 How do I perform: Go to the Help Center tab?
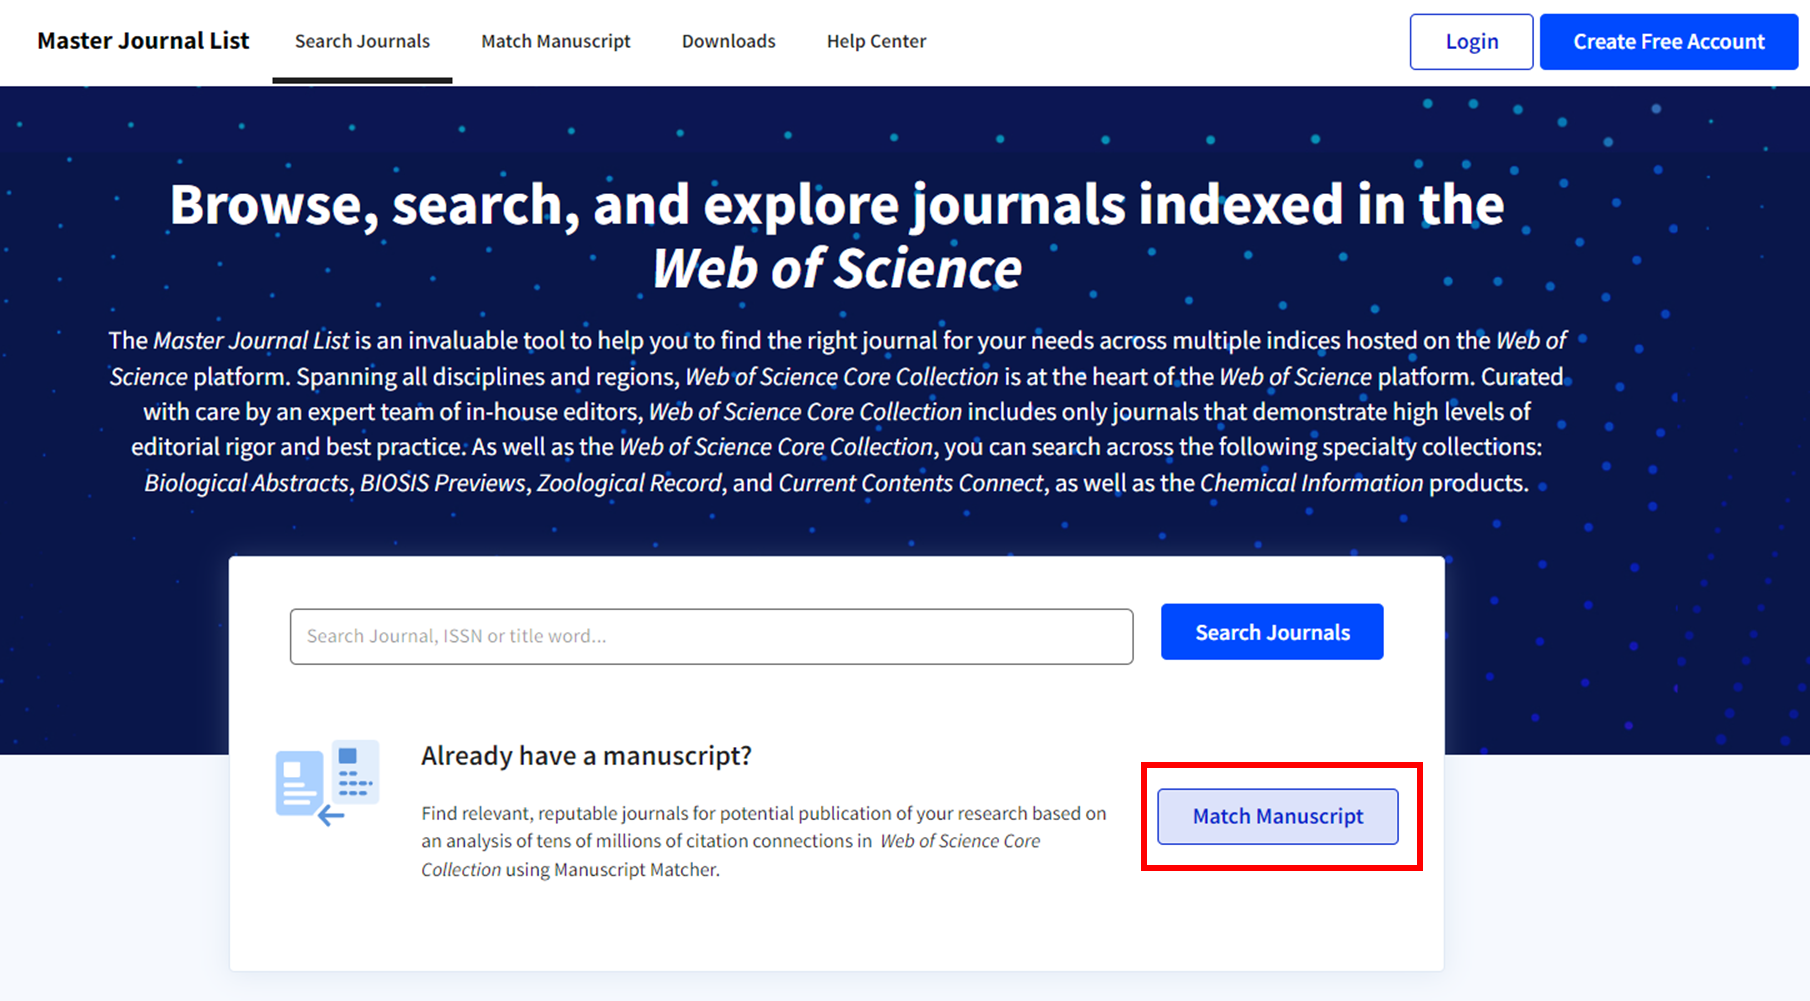[x=876, y=41]
